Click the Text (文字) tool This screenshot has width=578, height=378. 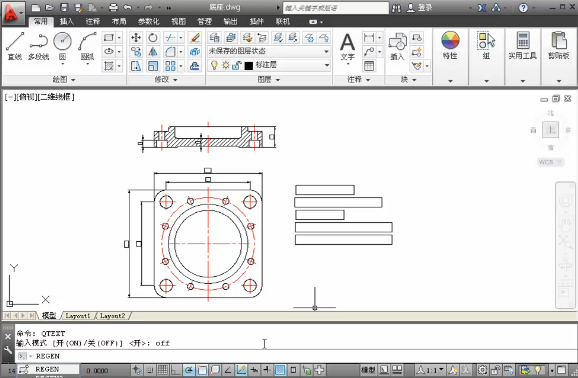click(347, 46)
